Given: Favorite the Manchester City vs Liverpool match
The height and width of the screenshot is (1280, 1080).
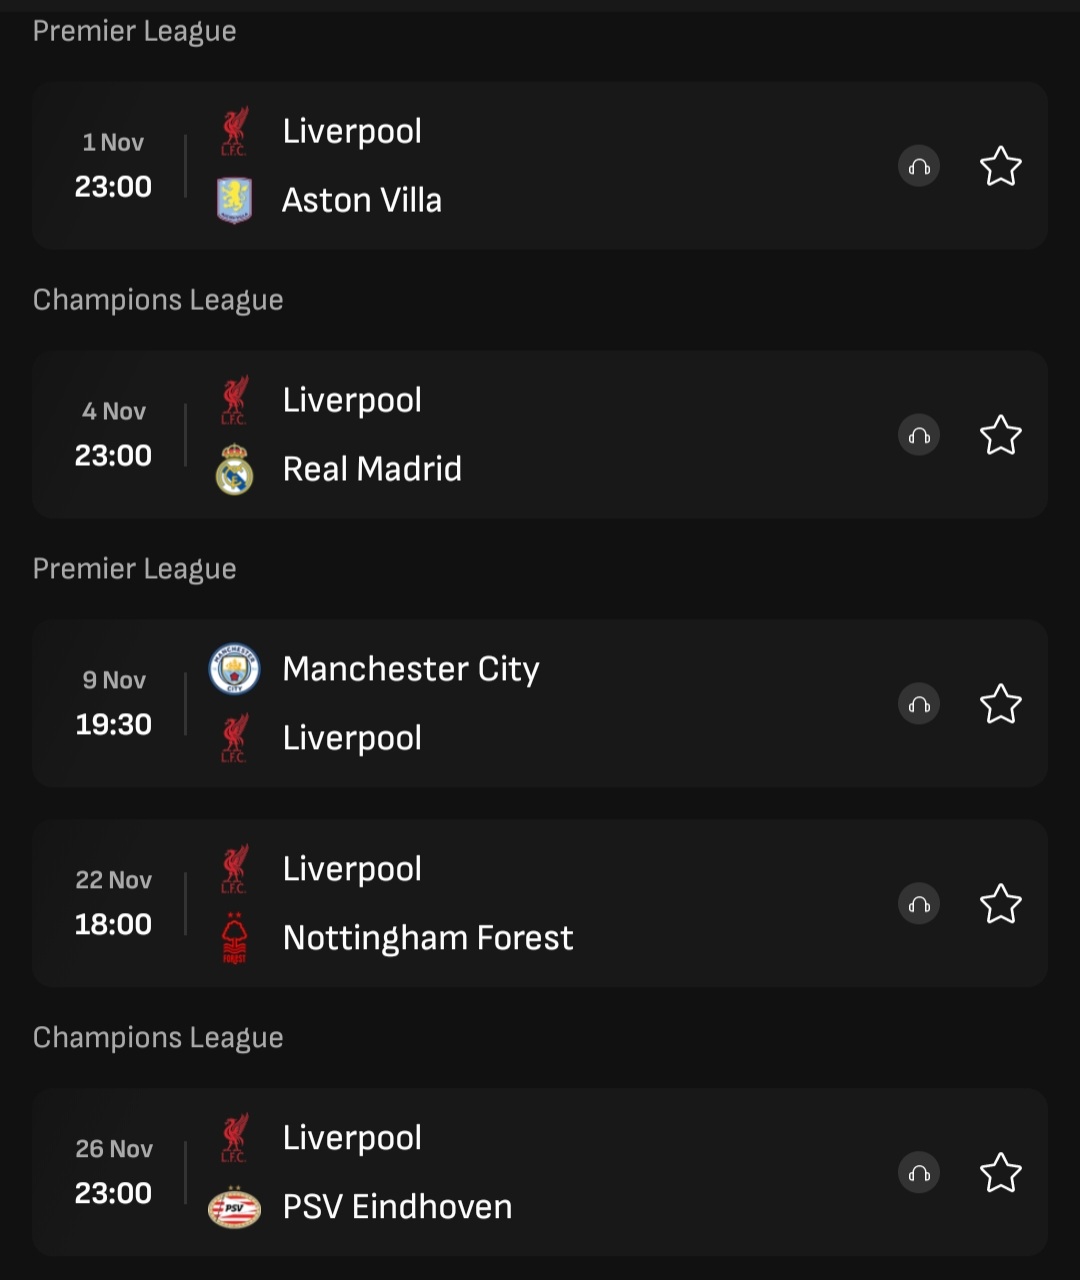Looking at the screenshot, I should pos(1000,704).
